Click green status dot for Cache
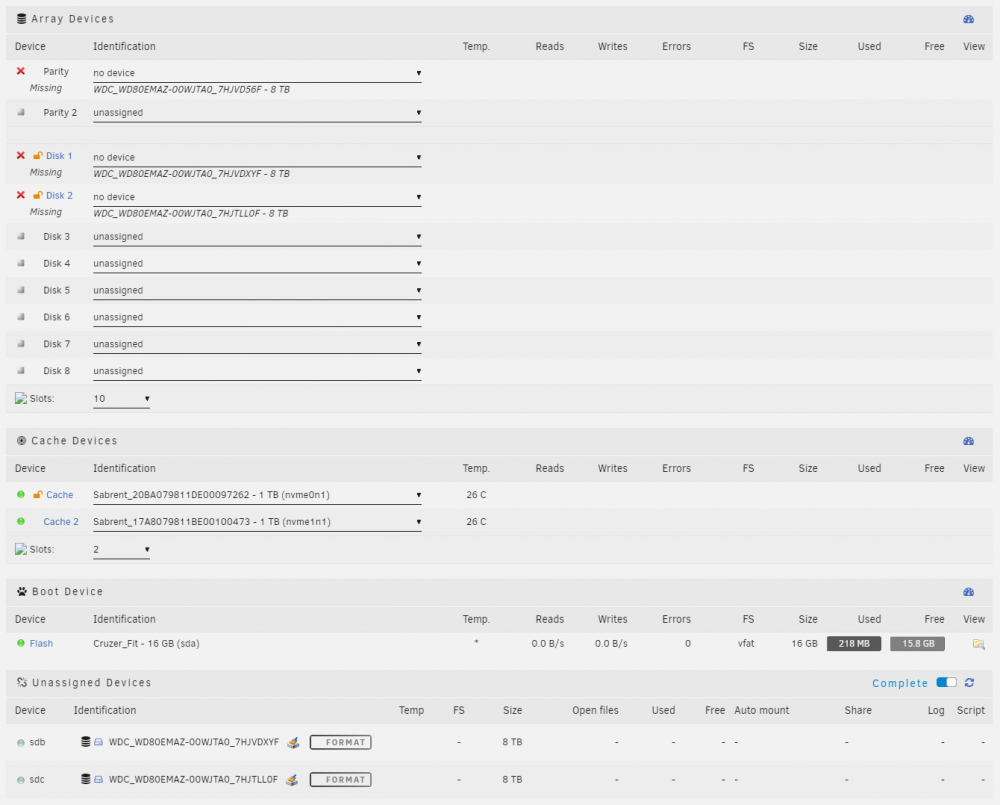This screenshot has width=1000, height=805. (20, 494)
